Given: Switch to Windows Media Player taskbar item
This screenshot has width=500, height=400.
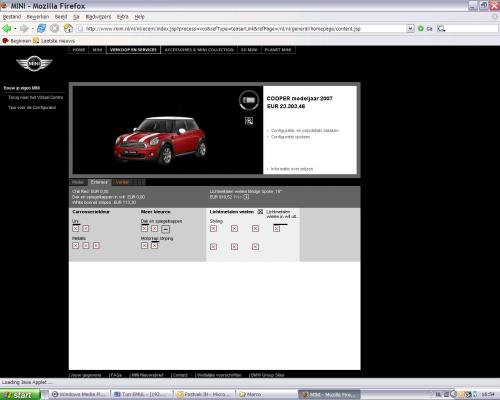Looking at the screenshot, I should click(x=80, y=394).
